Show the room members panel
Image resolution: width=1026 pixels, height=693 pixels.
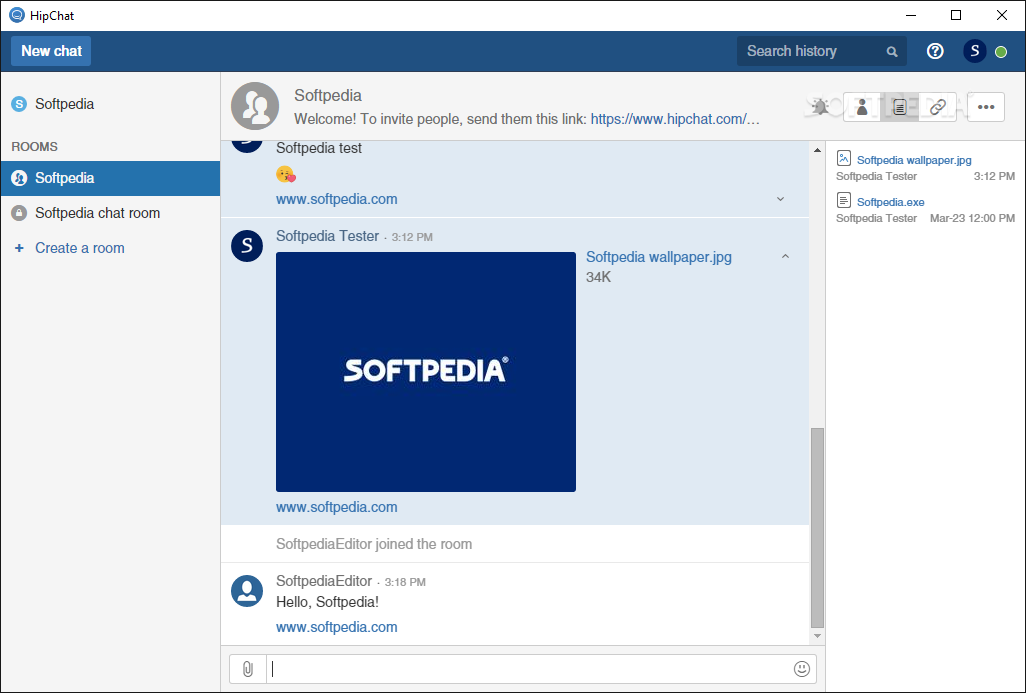[x=862, y=107]
